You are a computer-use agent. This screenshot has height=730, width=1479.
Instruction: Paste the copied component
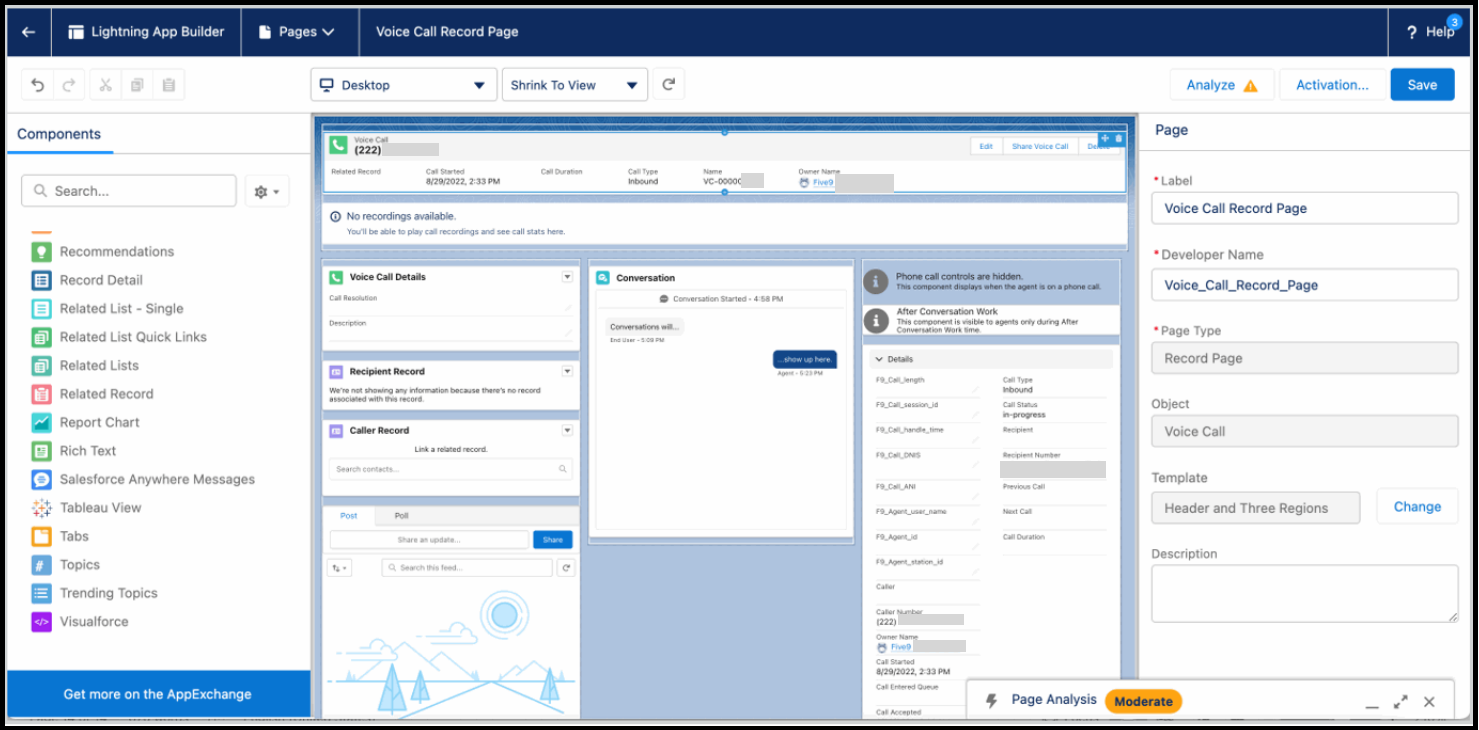tap(169, 85)
